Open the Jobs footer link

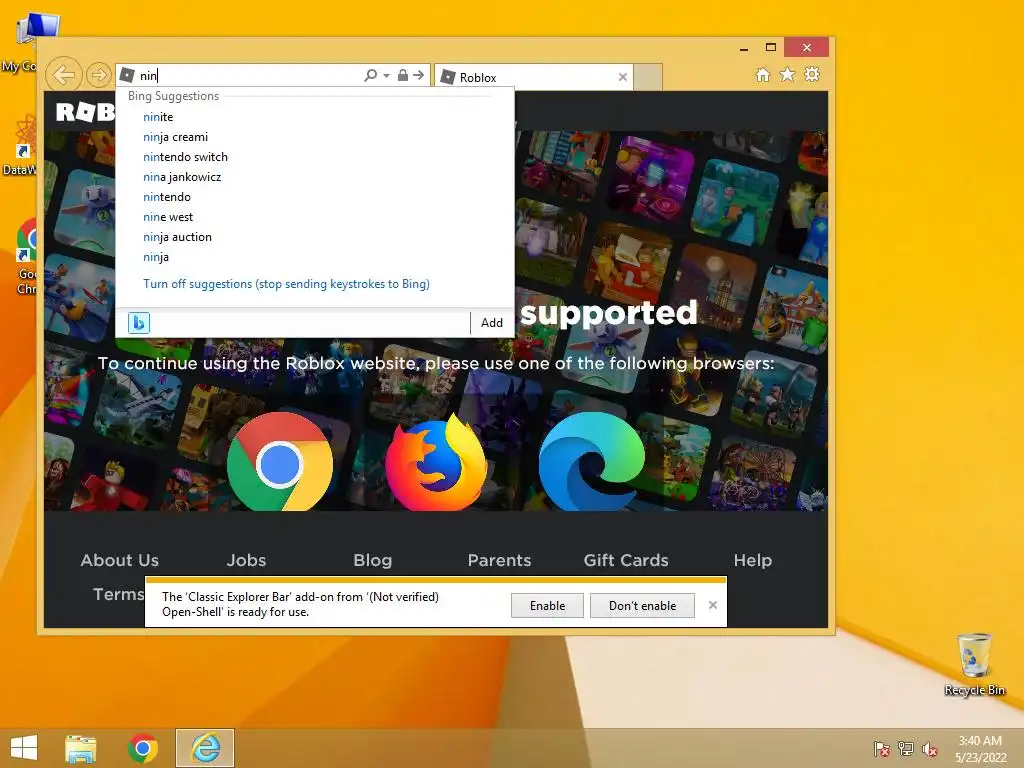coord(246,560)
